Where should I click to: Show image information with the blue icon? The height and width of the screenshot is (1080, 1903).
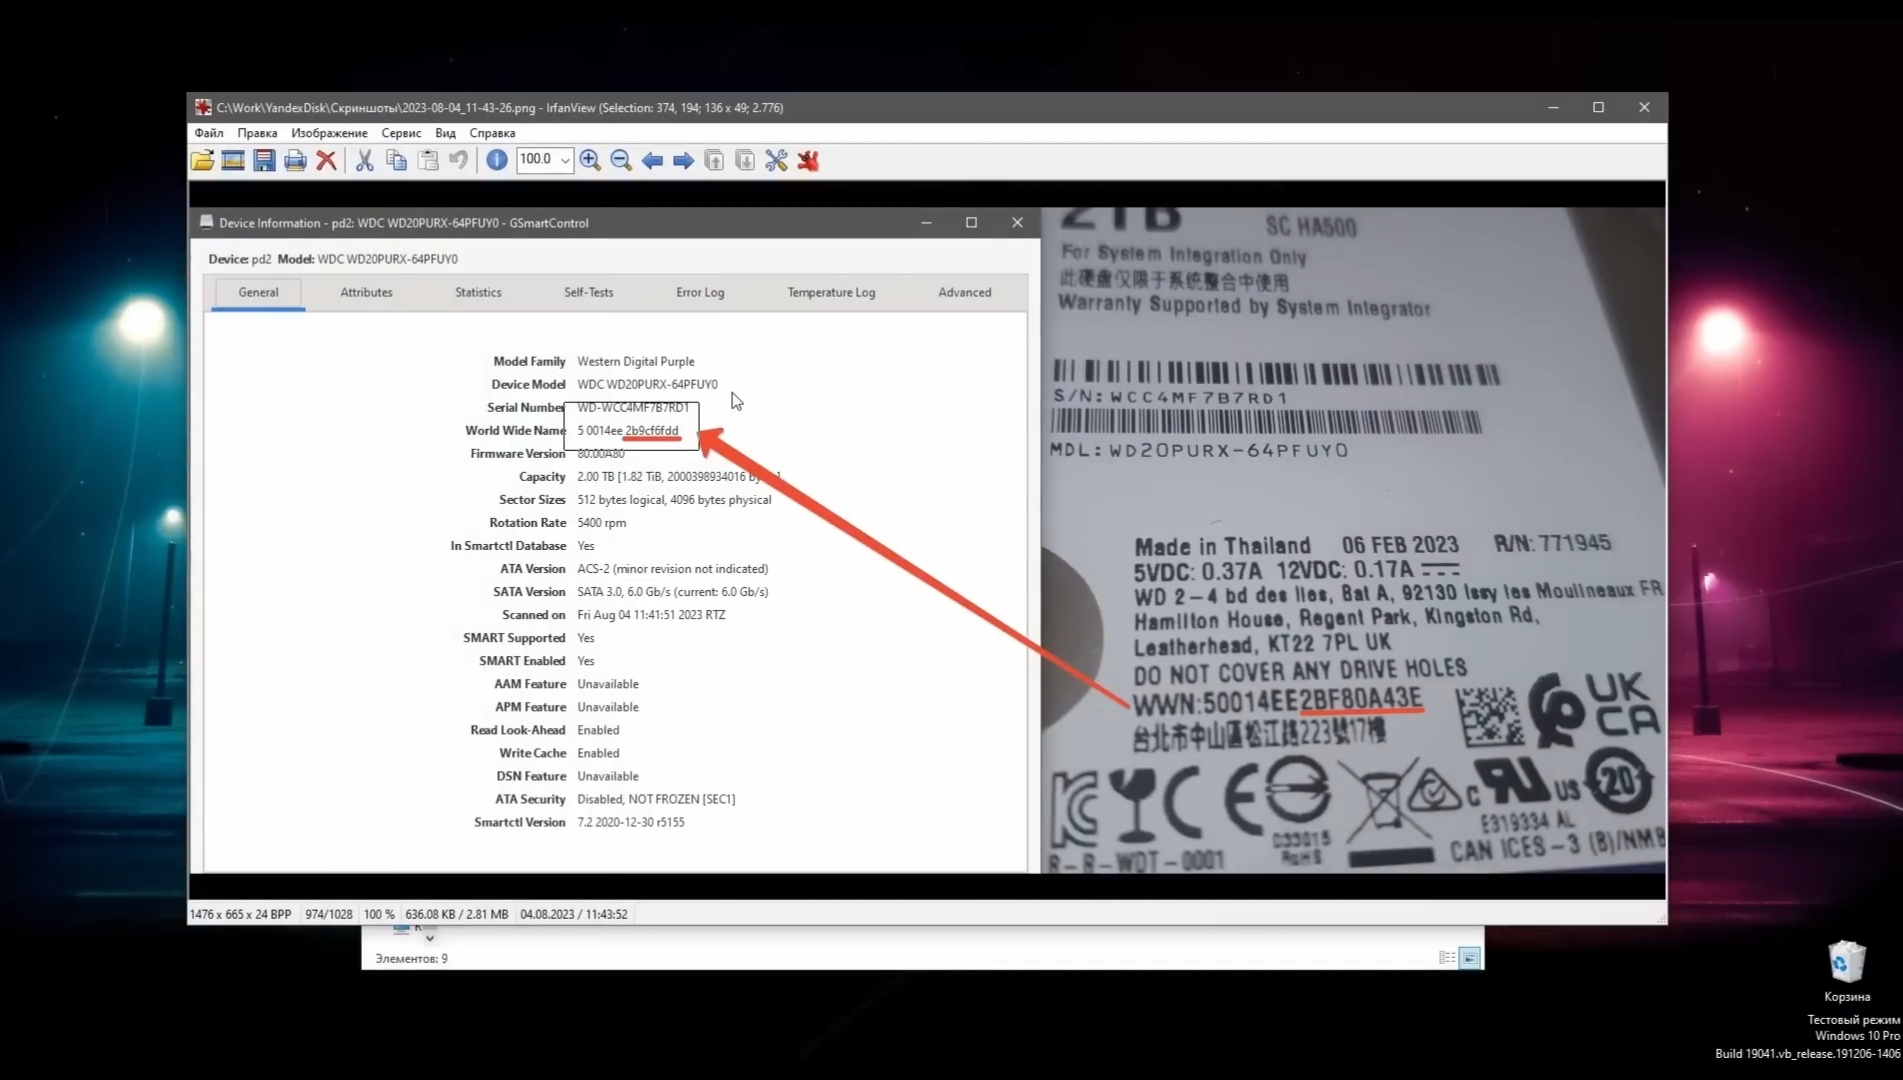(497, 160)
